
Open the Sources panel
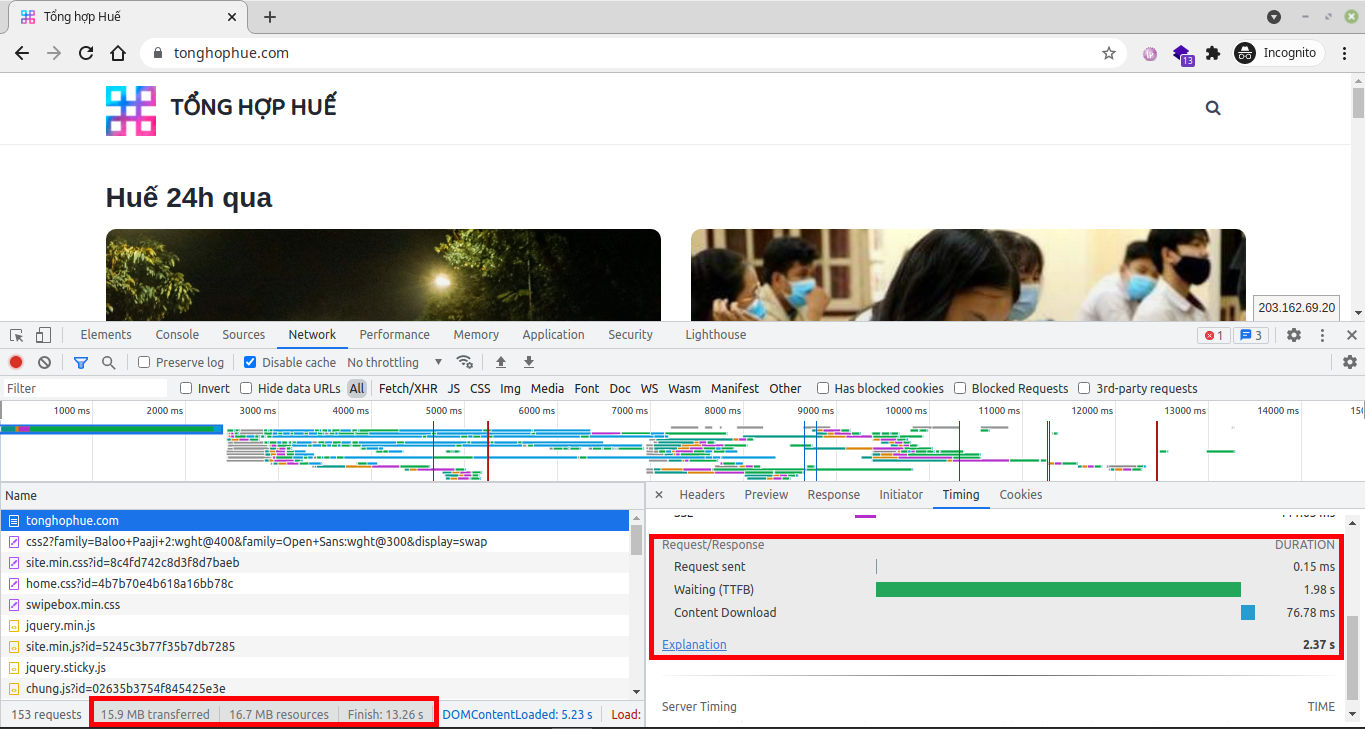pos(244,335)
